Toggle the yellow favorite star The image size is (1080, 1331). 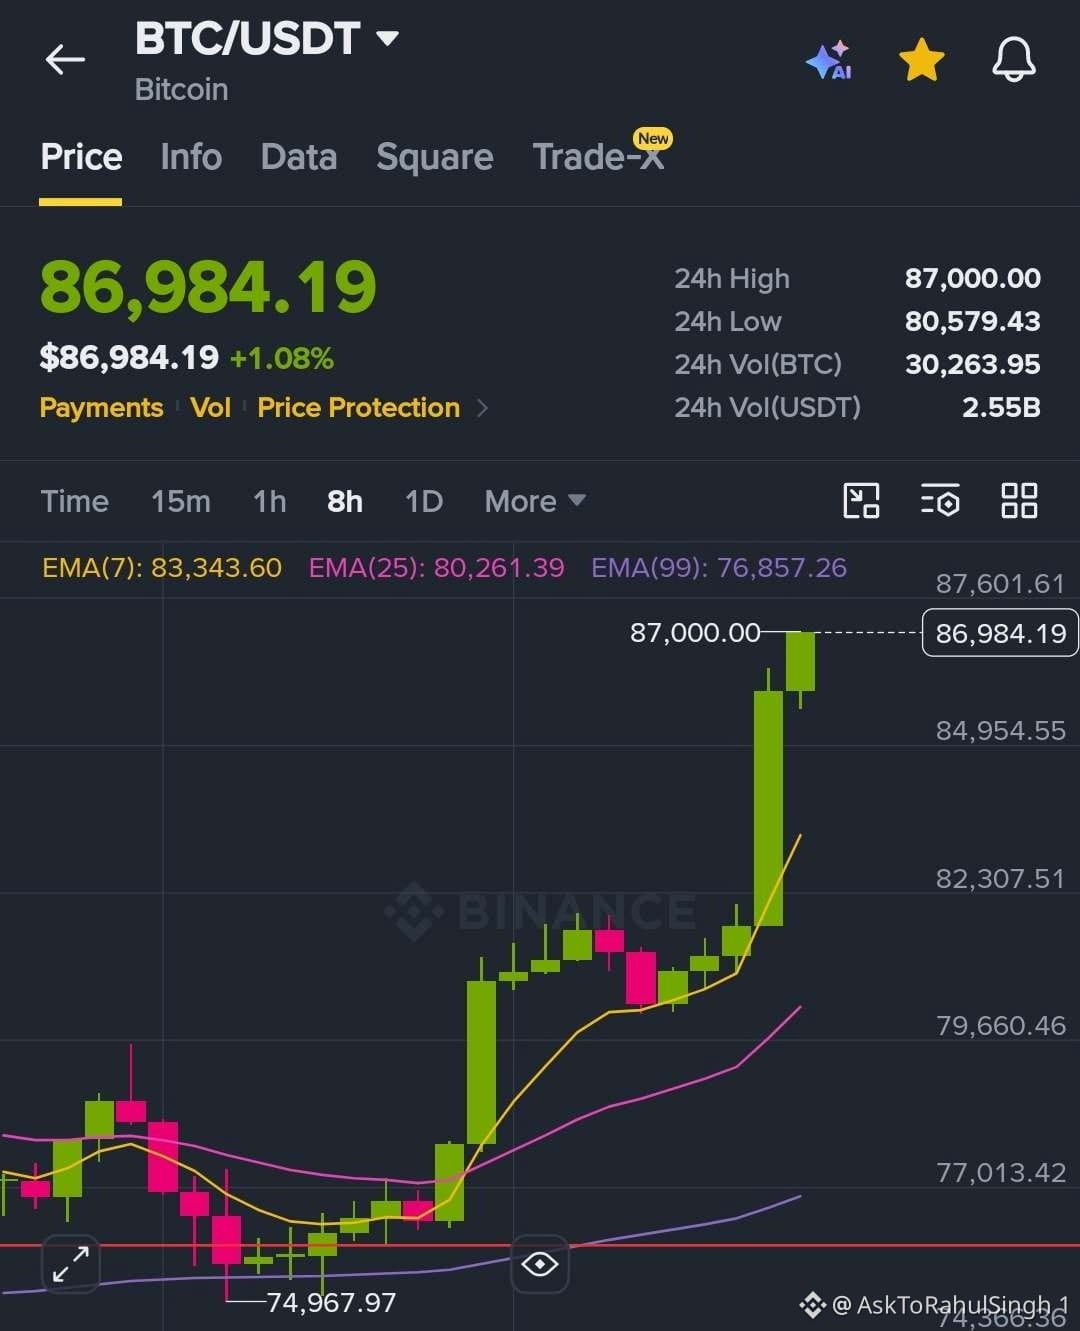coord(921,60)
